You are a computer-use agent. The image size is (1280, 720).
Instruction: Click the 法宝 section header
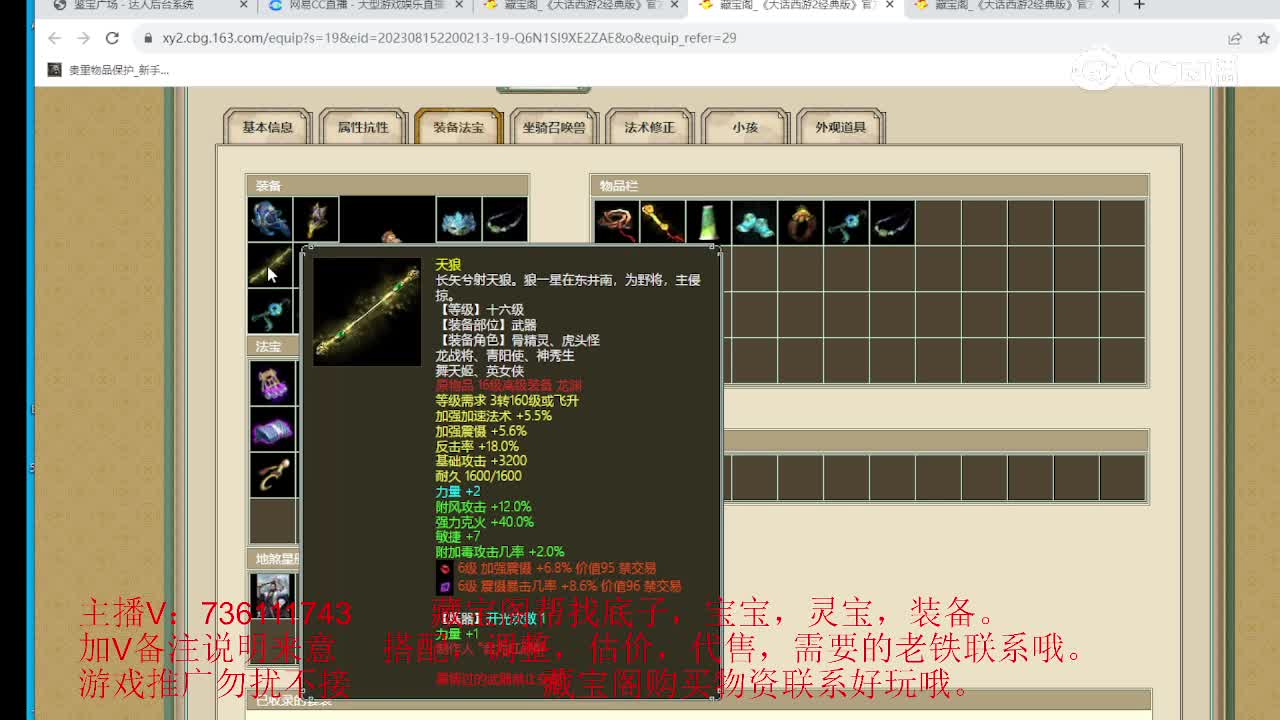point(273,346)
